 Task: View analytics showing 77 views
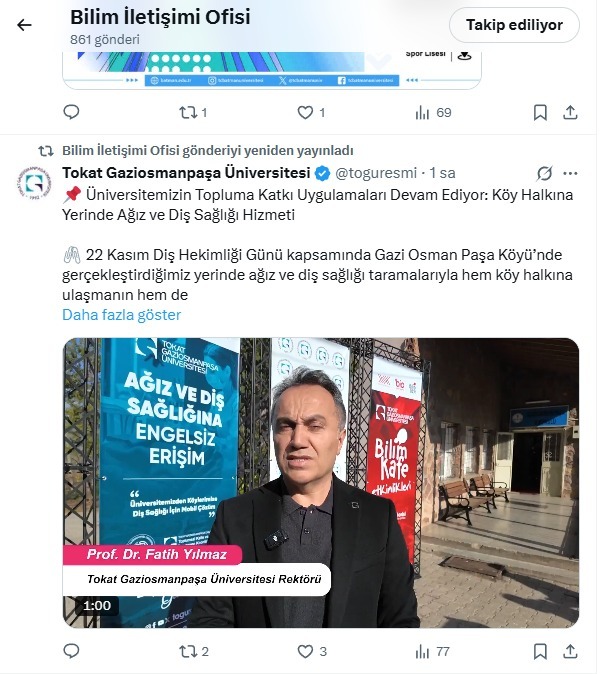click(x=432, y=651)
